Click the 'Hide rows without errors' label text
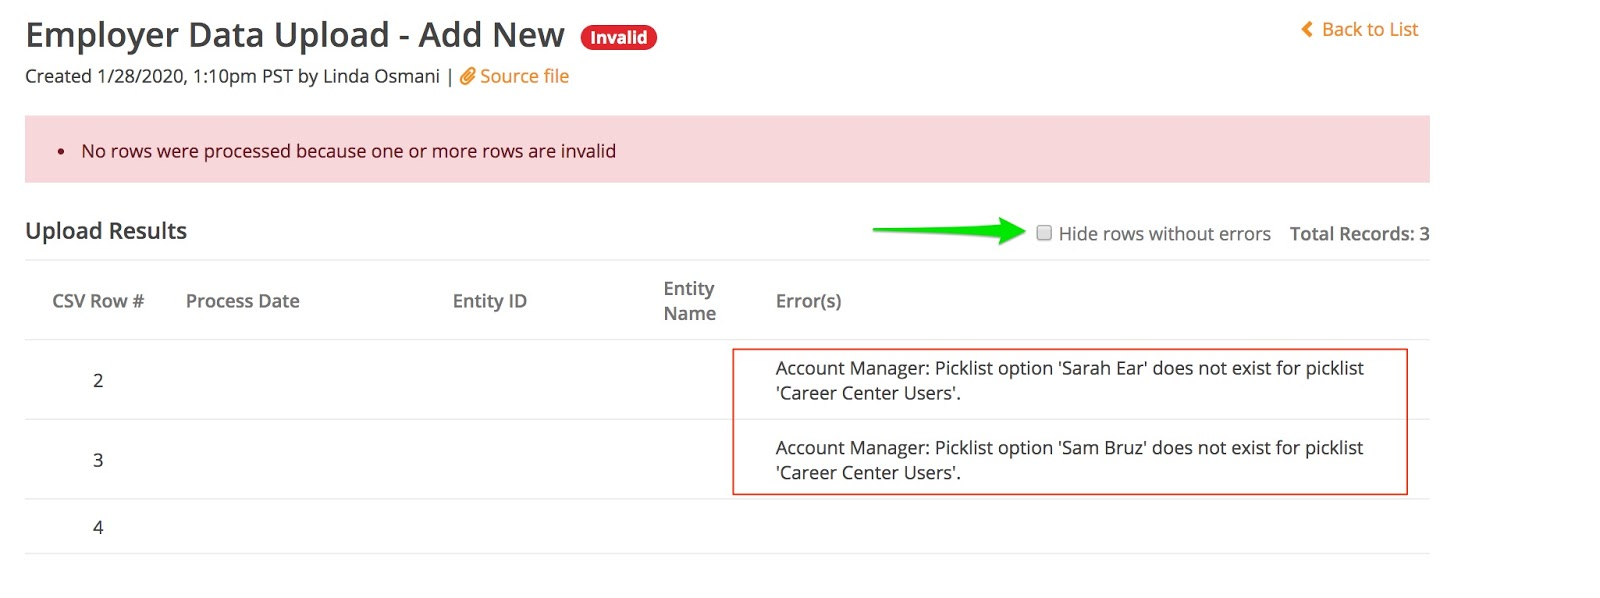The height and width of the screenshot is (598, 1600). click(1164, 234)
